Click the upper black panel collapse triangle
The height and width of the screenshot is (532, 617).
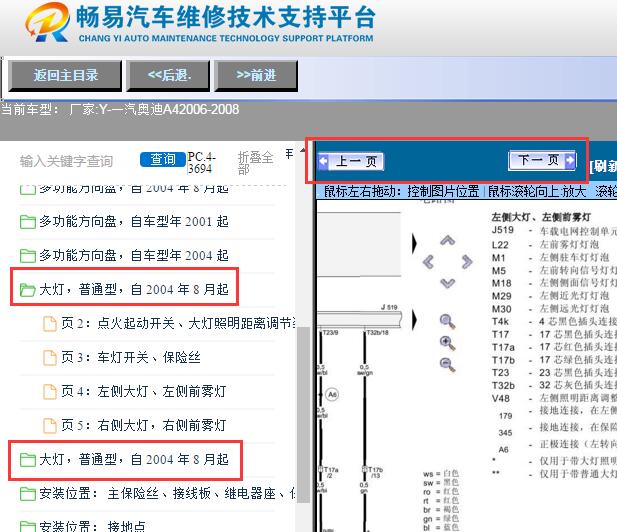coord(414,243)
